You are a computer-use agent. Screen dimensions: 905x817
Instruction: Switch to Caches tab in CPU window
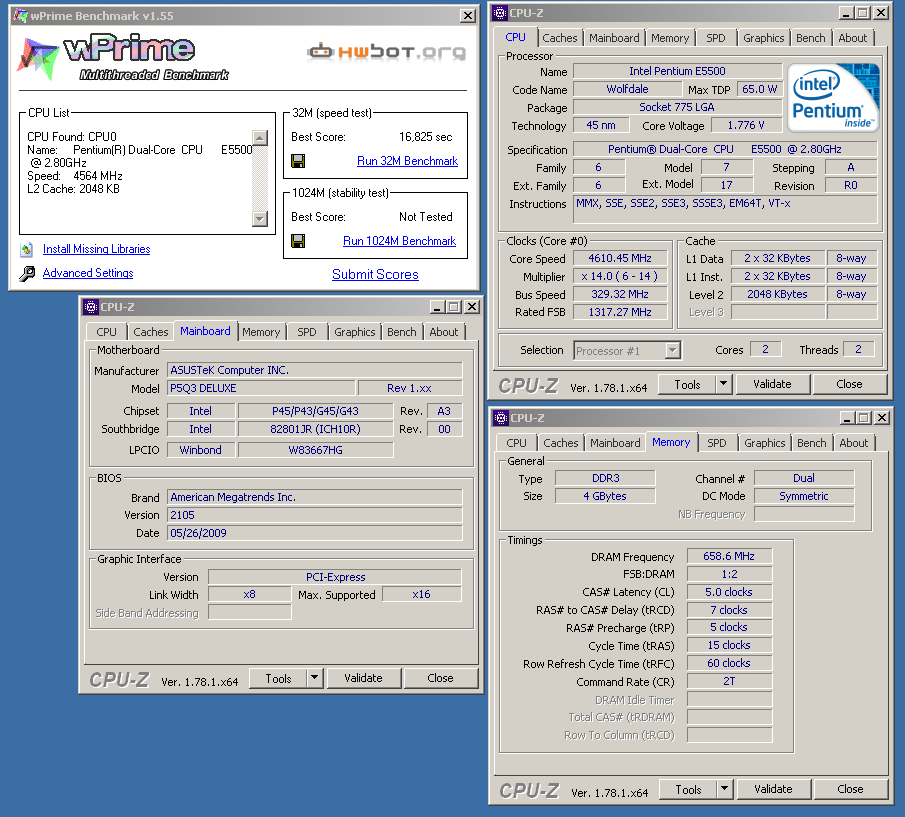point(560,38)
